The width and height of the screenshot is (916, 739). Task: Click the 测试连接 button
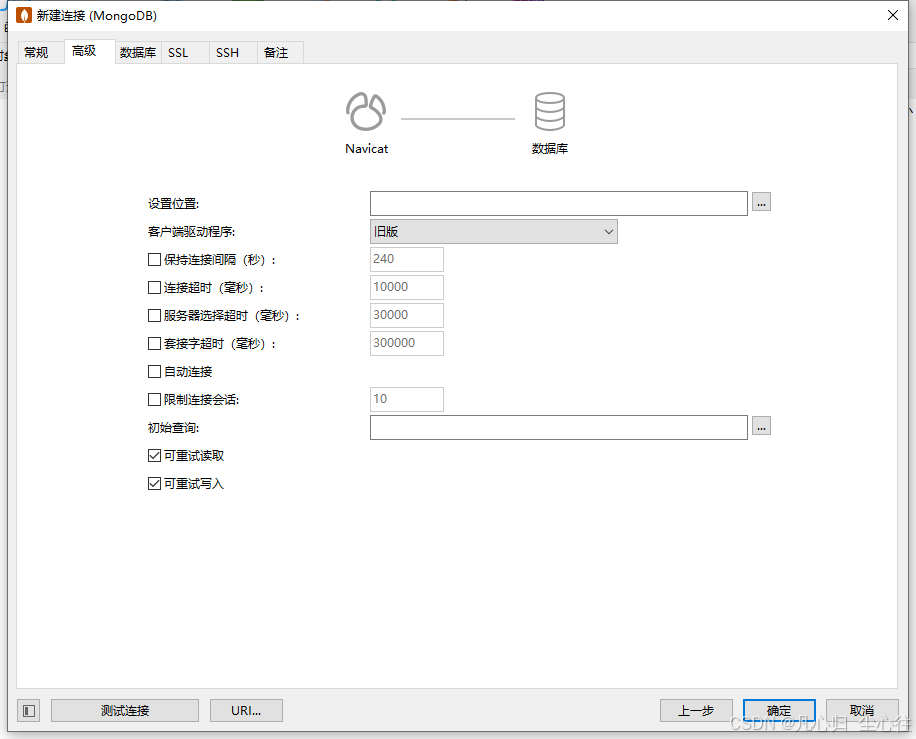tap(124, 710)
